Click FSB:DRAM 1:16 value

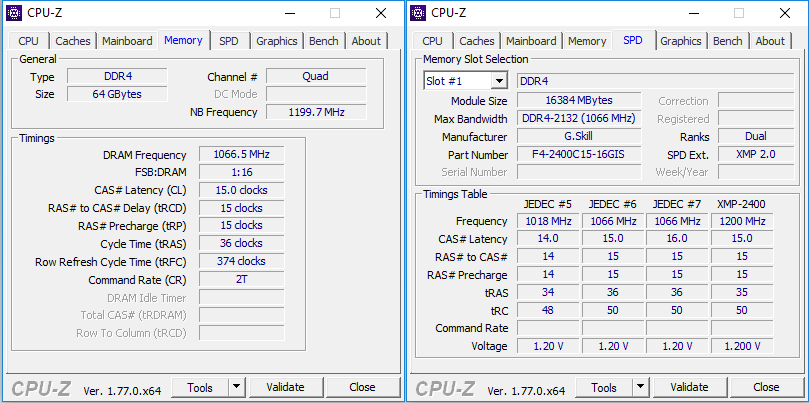coord(241,172)
